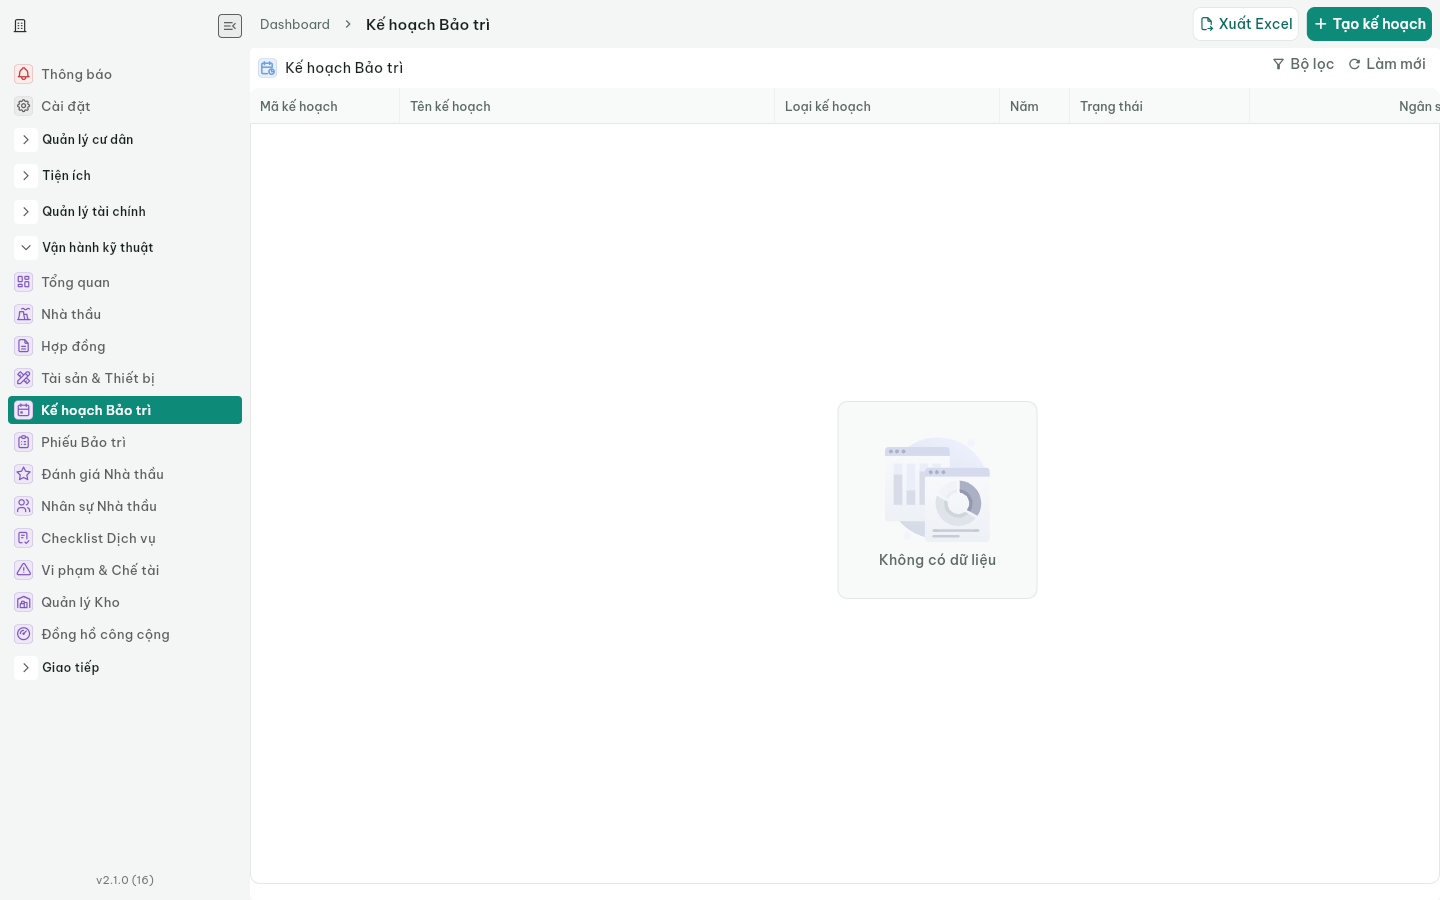Click the Hợp đồng document icon
The width and height of the screenshot is (1440, 900).
[x=24, y=346]
